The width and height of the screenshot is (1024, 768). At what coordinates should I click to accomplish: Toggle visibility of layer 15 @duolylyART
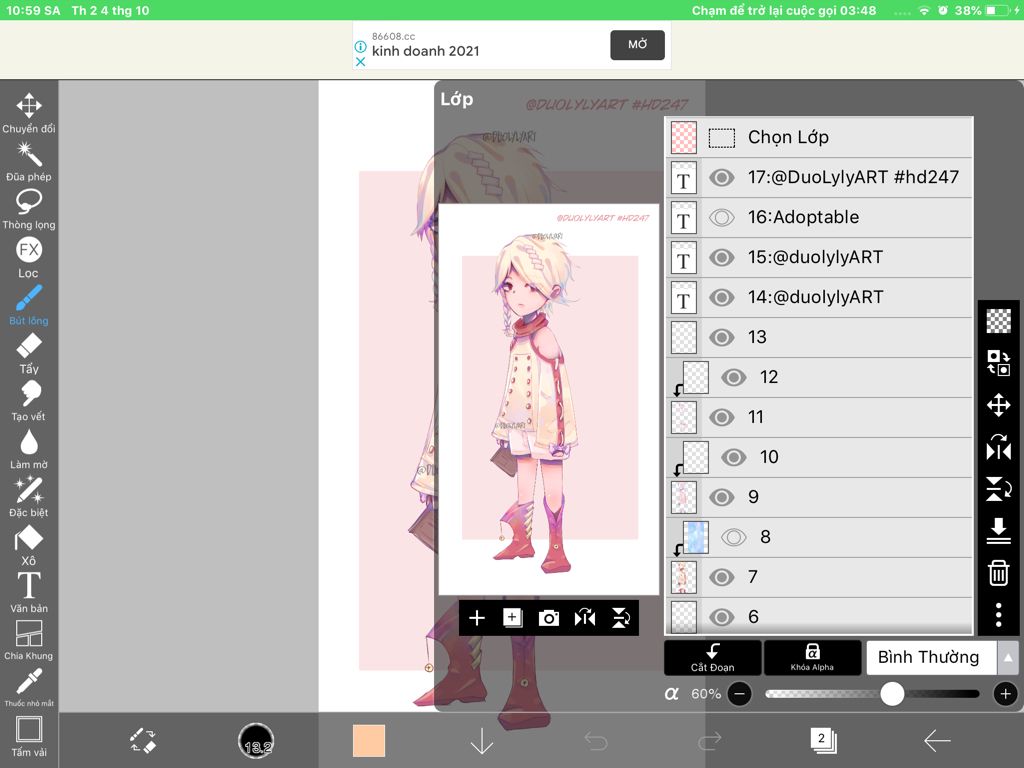point(722,257)
